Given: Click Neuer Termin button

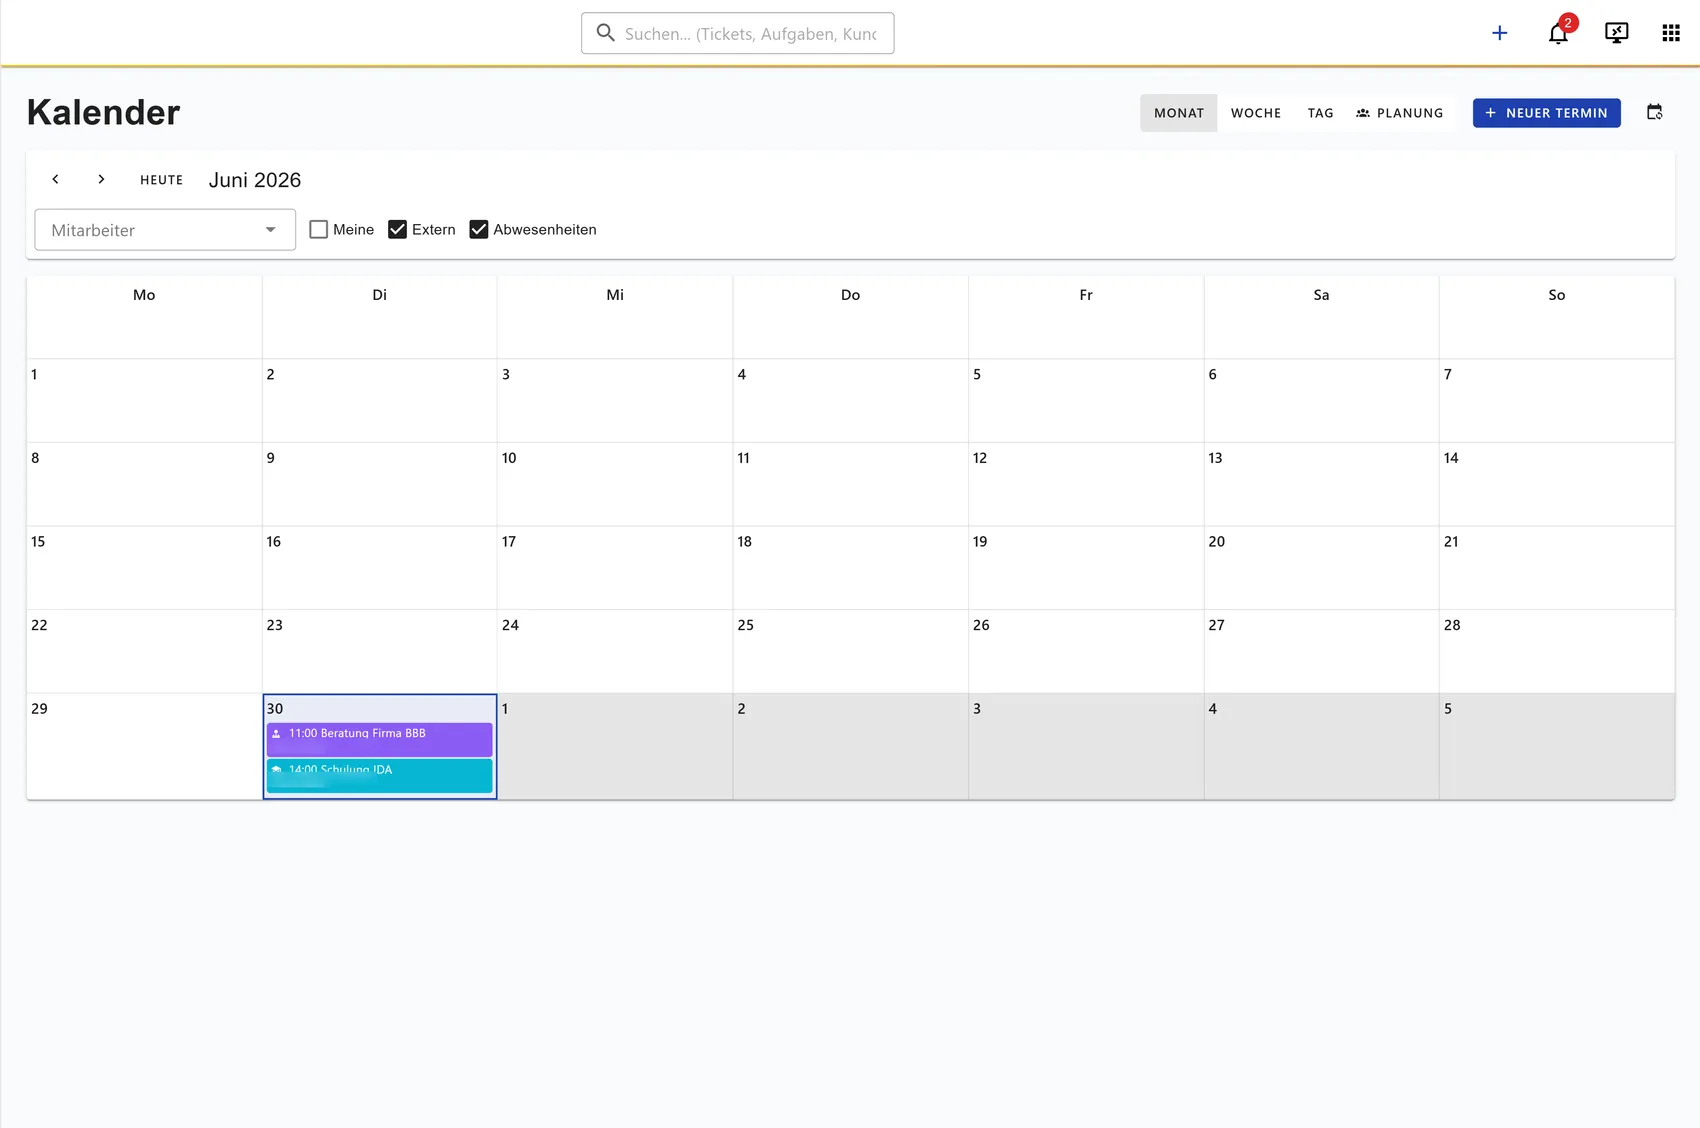Looking at the screenshot, I should click(1546, 113).
